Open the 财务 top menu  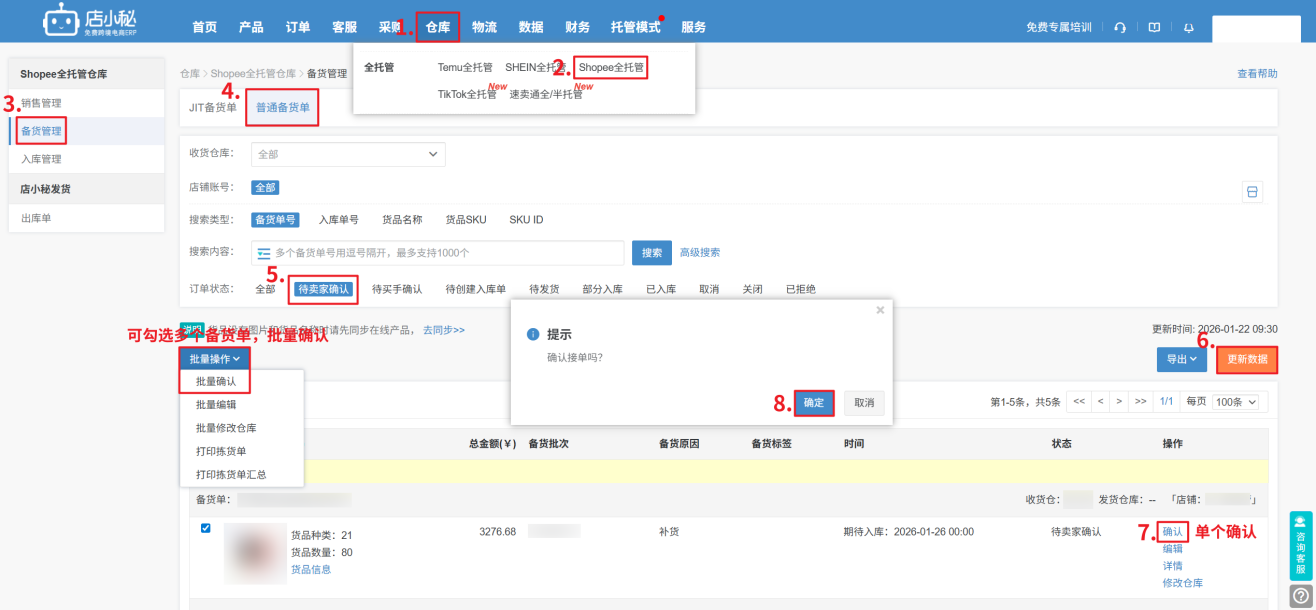tap(577, 27)
